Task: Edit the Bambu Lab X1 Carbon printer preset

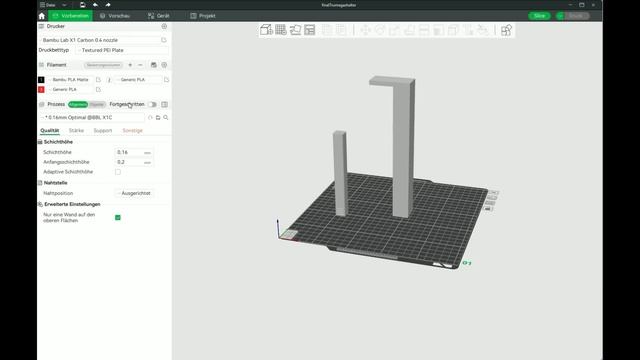Action: (164, 40)
